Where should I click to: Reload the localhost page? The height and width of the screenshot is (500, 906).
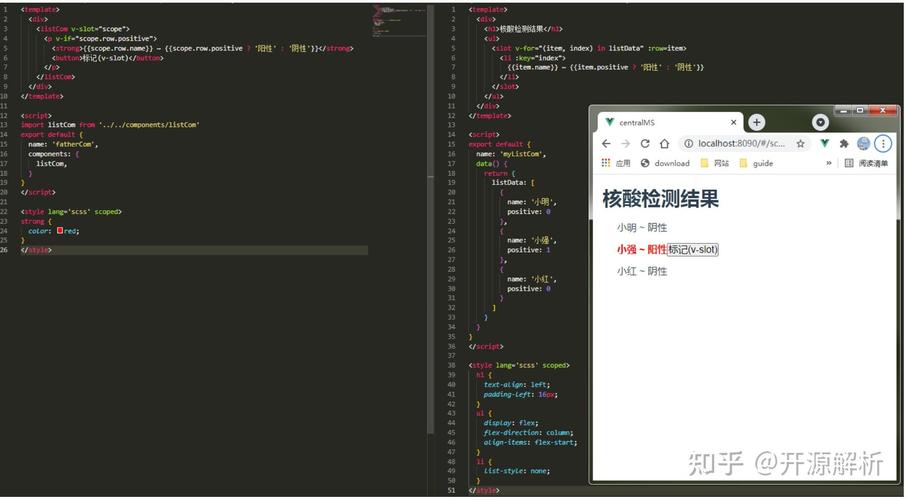coord(645,143)
